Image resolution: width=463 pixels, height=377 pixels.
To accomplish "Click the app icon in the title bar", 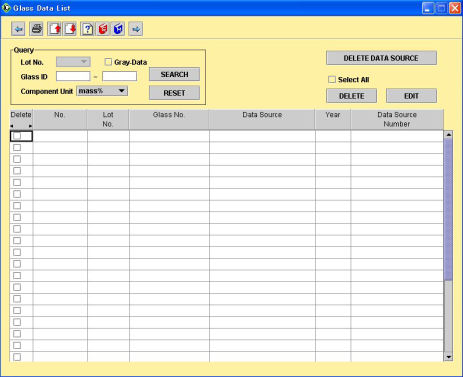I will 6,8.
